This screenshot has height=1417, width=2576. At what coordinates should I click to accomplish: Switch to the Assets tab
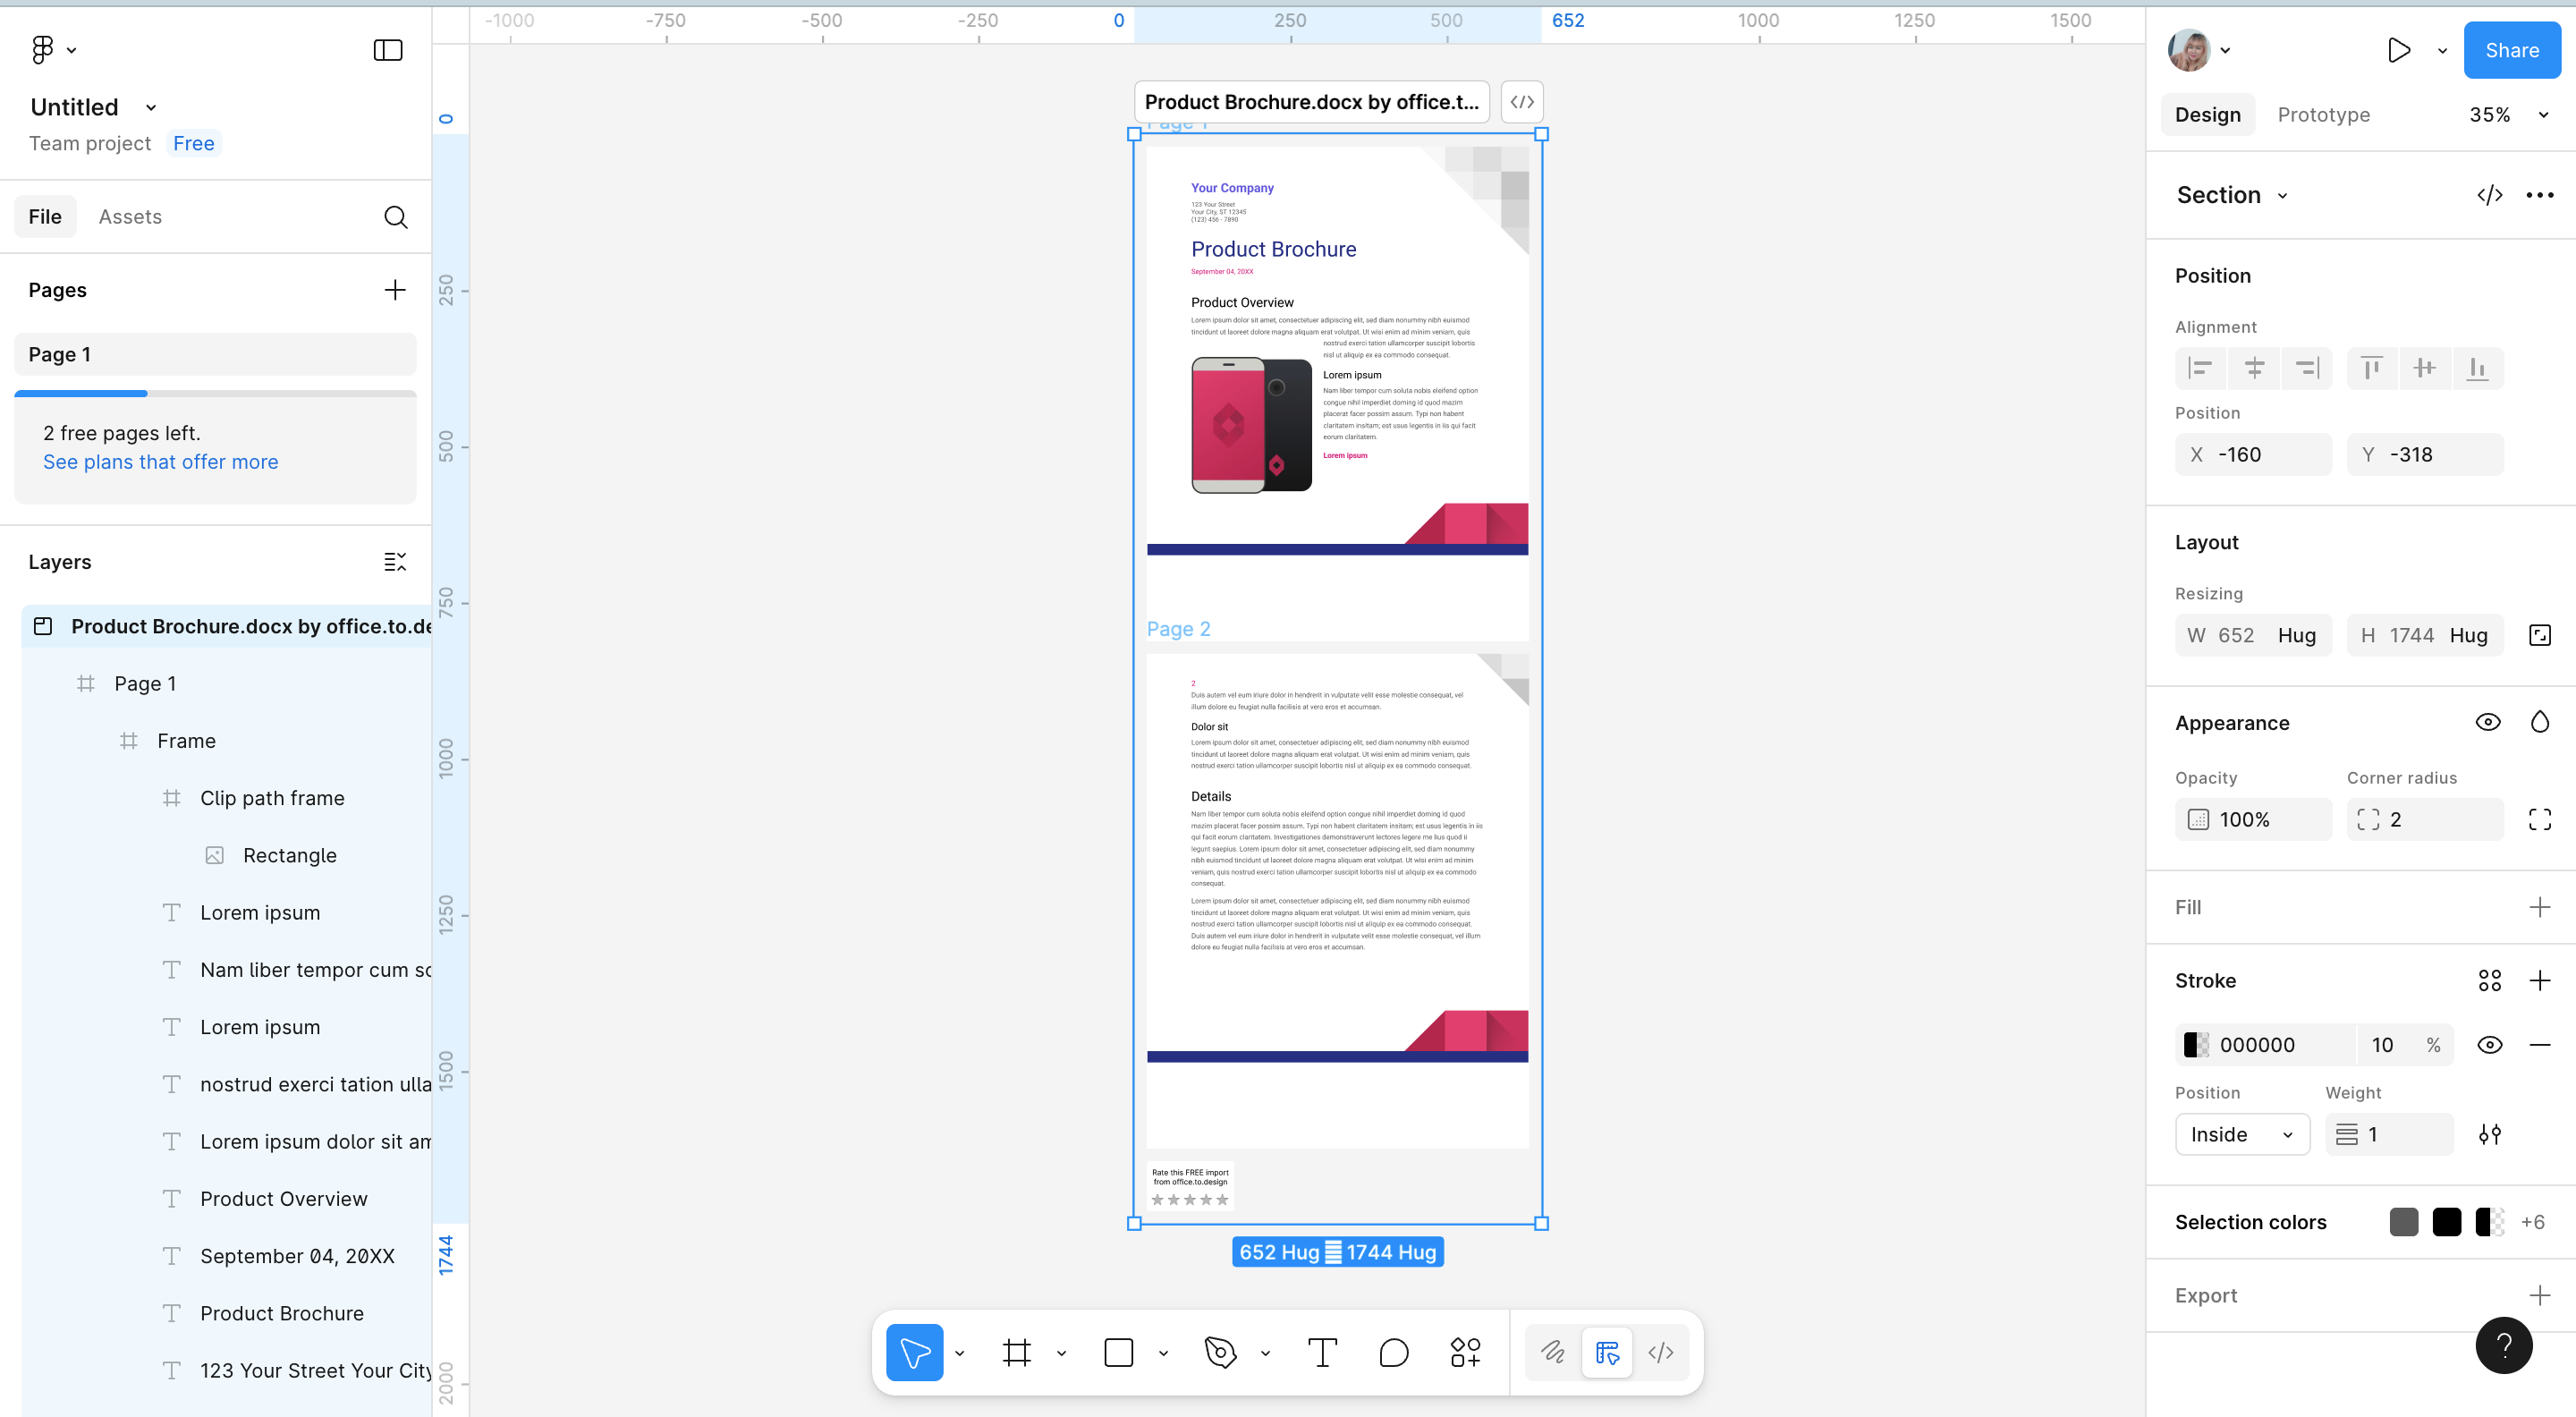pyautogui.click(x=130, y=217)
